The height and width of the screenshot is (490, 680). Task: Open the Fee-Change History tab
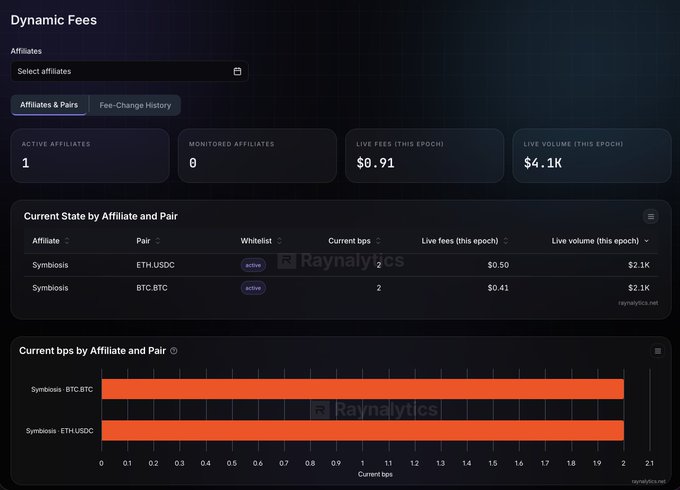(x=135, y=105)
